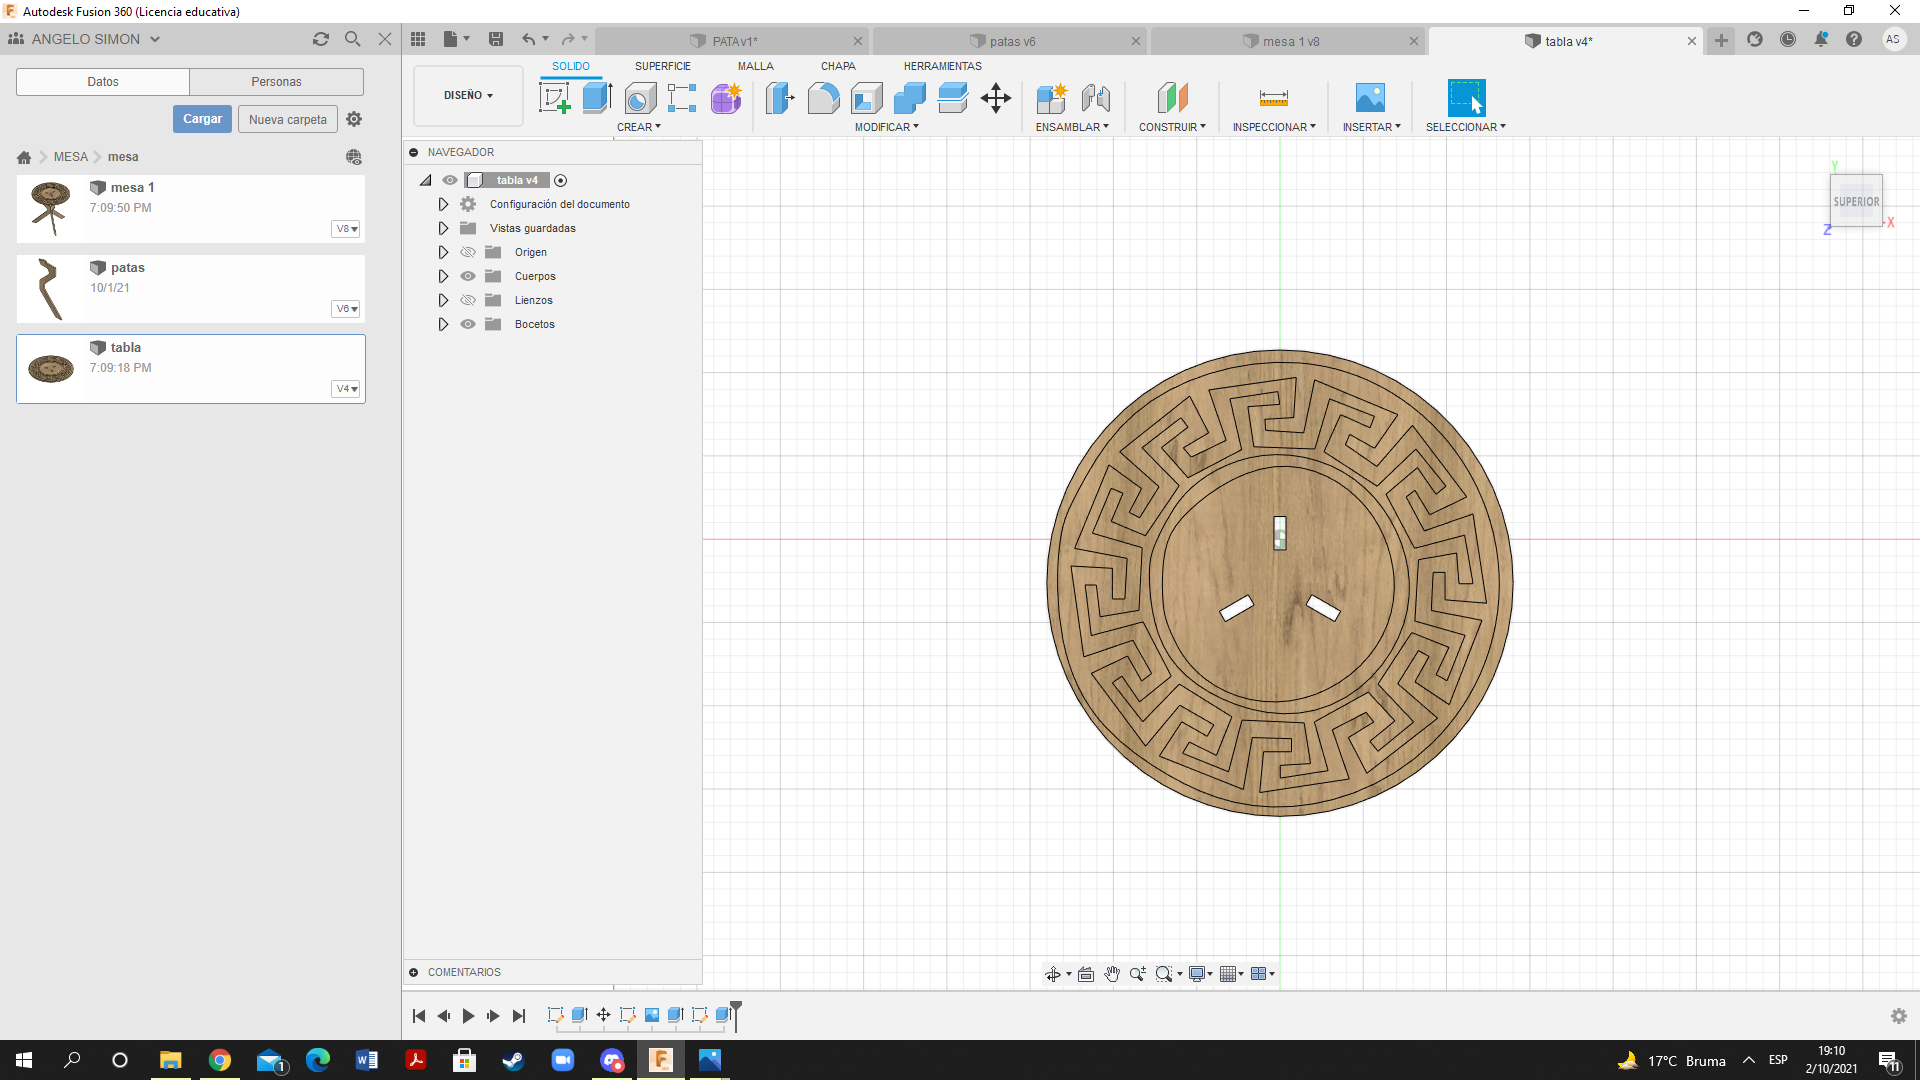Click the Construir offset plane icon

1172,98
